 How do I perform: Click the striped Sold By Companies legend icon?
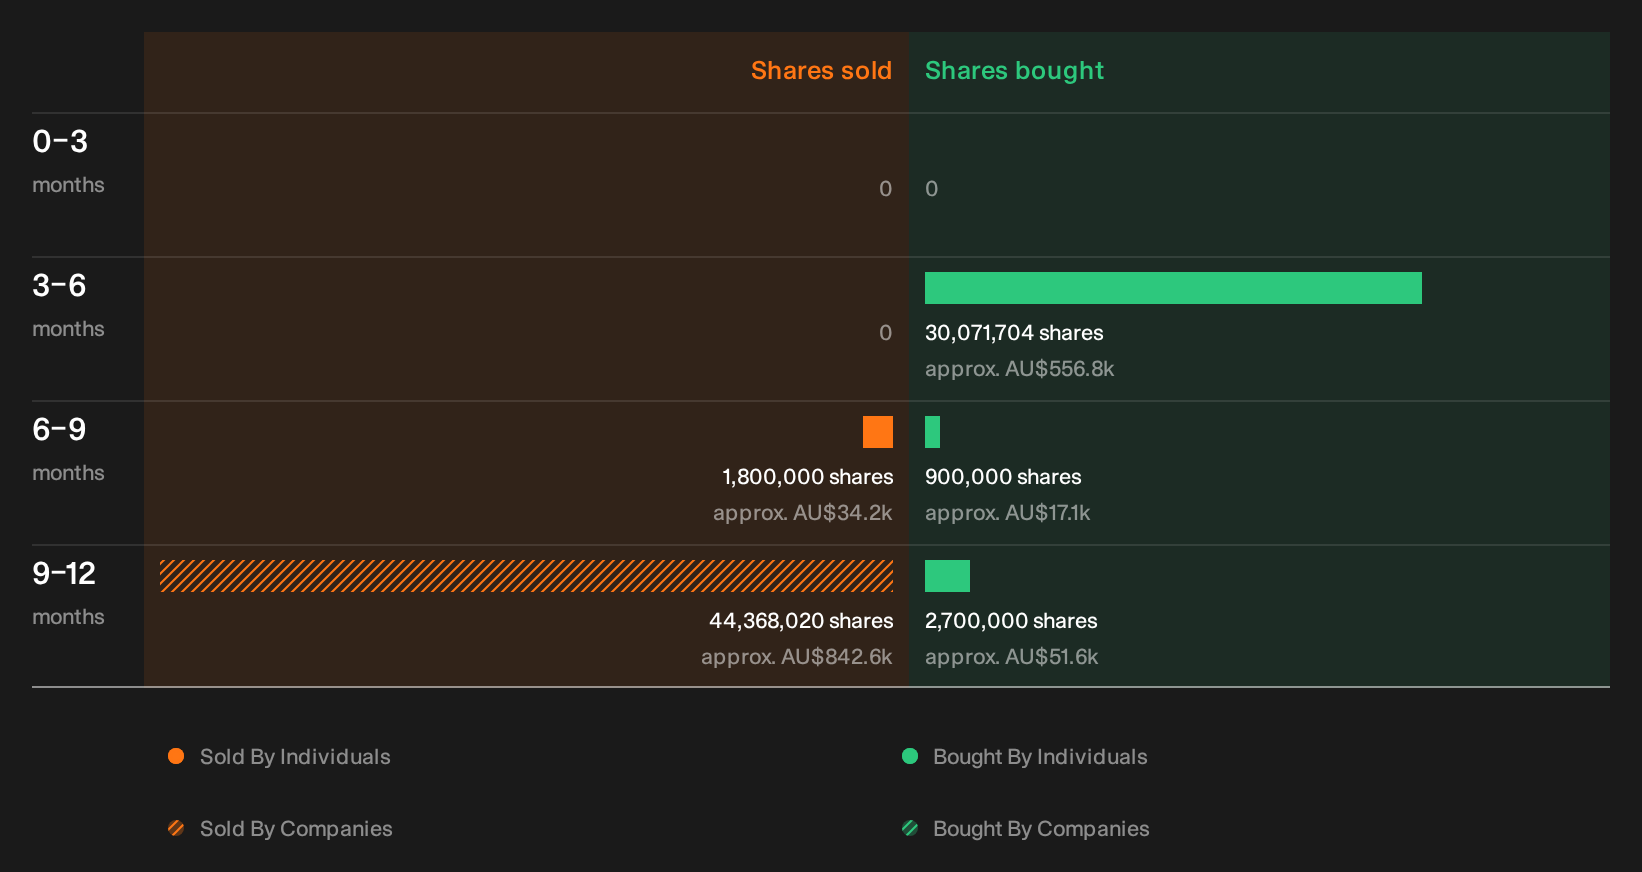click(x=176, y=828)
